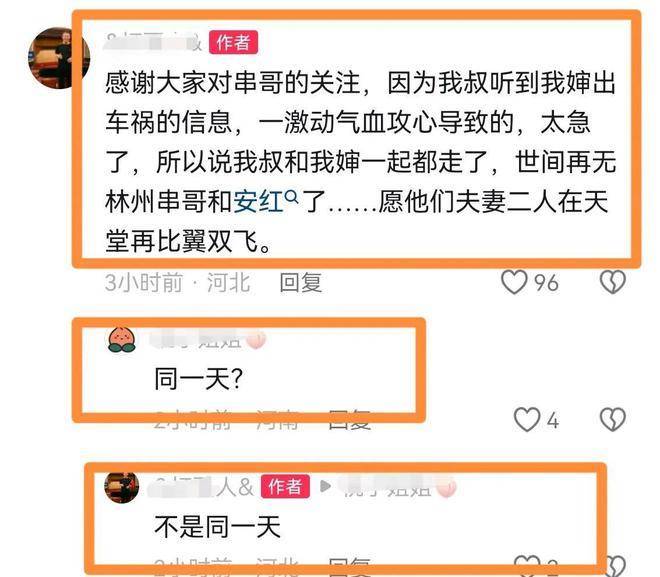Like the "不是同一天" author reply
The width and height of the screenshot is (660, 577).
coord(527,565)
